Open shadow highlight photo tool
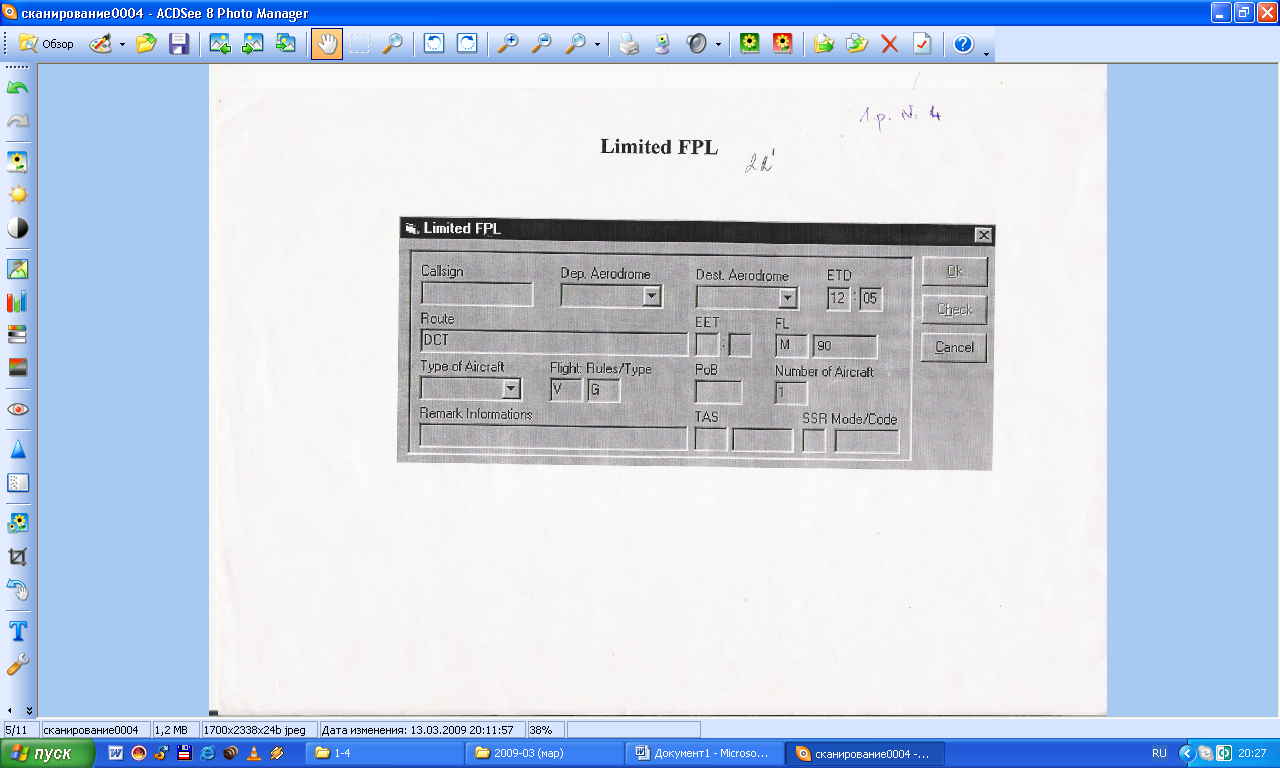This screenshot has height=768, width=1280. click(18, 269)
